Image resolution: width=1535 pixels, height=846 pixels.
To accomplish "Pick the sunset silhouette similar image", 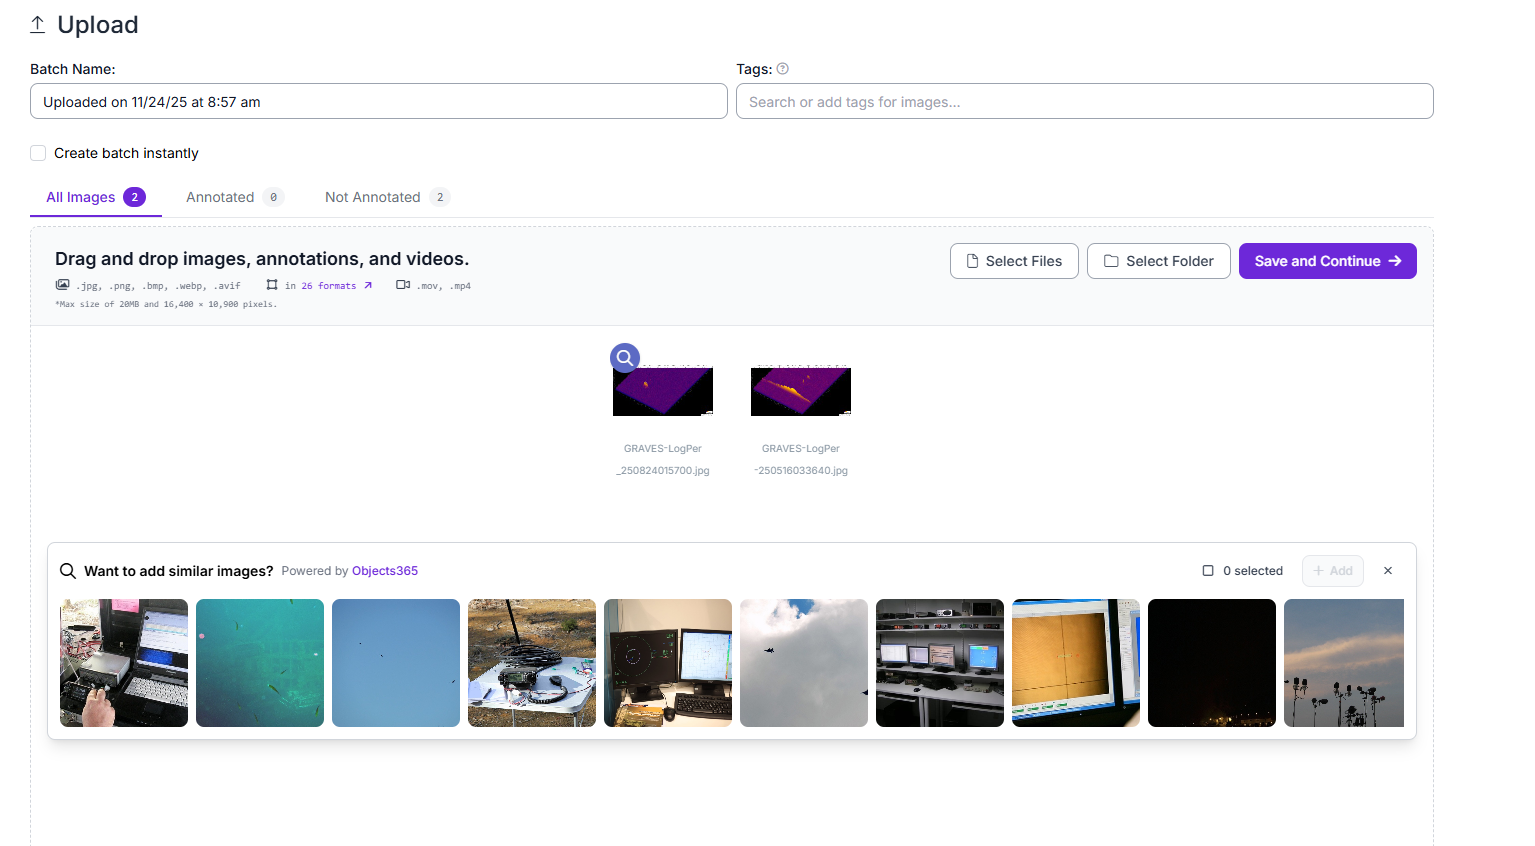I will pyautogui.click(x=1344, y=663).
